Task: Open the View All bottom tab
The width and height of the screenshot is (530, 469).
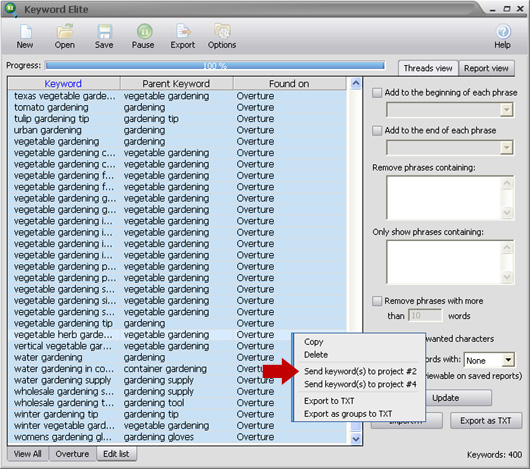Action: [28, 454]
